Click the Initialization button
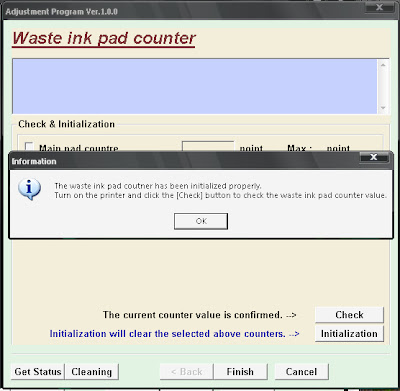400x391 pixels. (x=349, y=334)
